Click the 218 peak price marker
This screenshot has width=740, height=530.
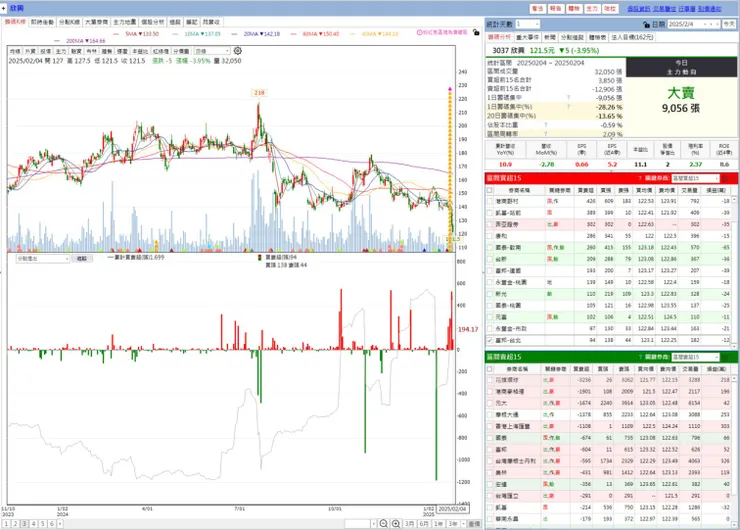click(259, 93)
